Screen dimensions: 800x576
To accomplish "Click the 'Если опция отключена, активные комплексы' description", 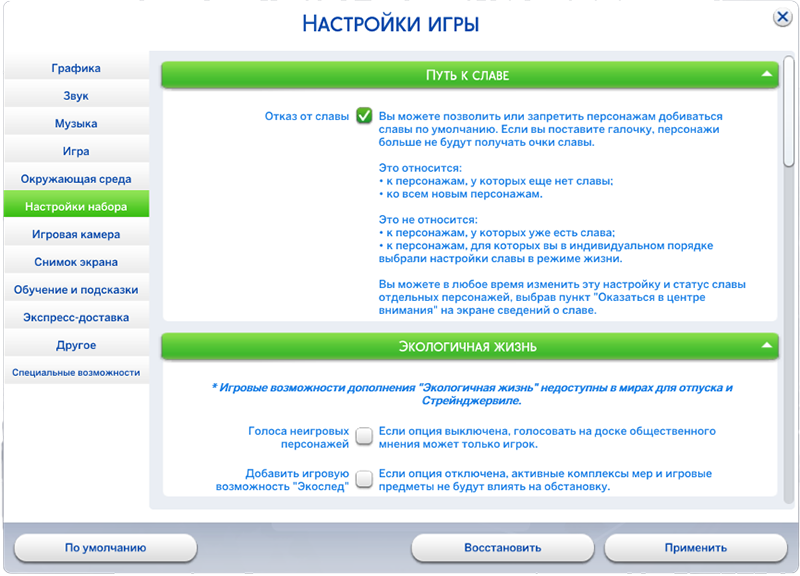I will point(545,480).
